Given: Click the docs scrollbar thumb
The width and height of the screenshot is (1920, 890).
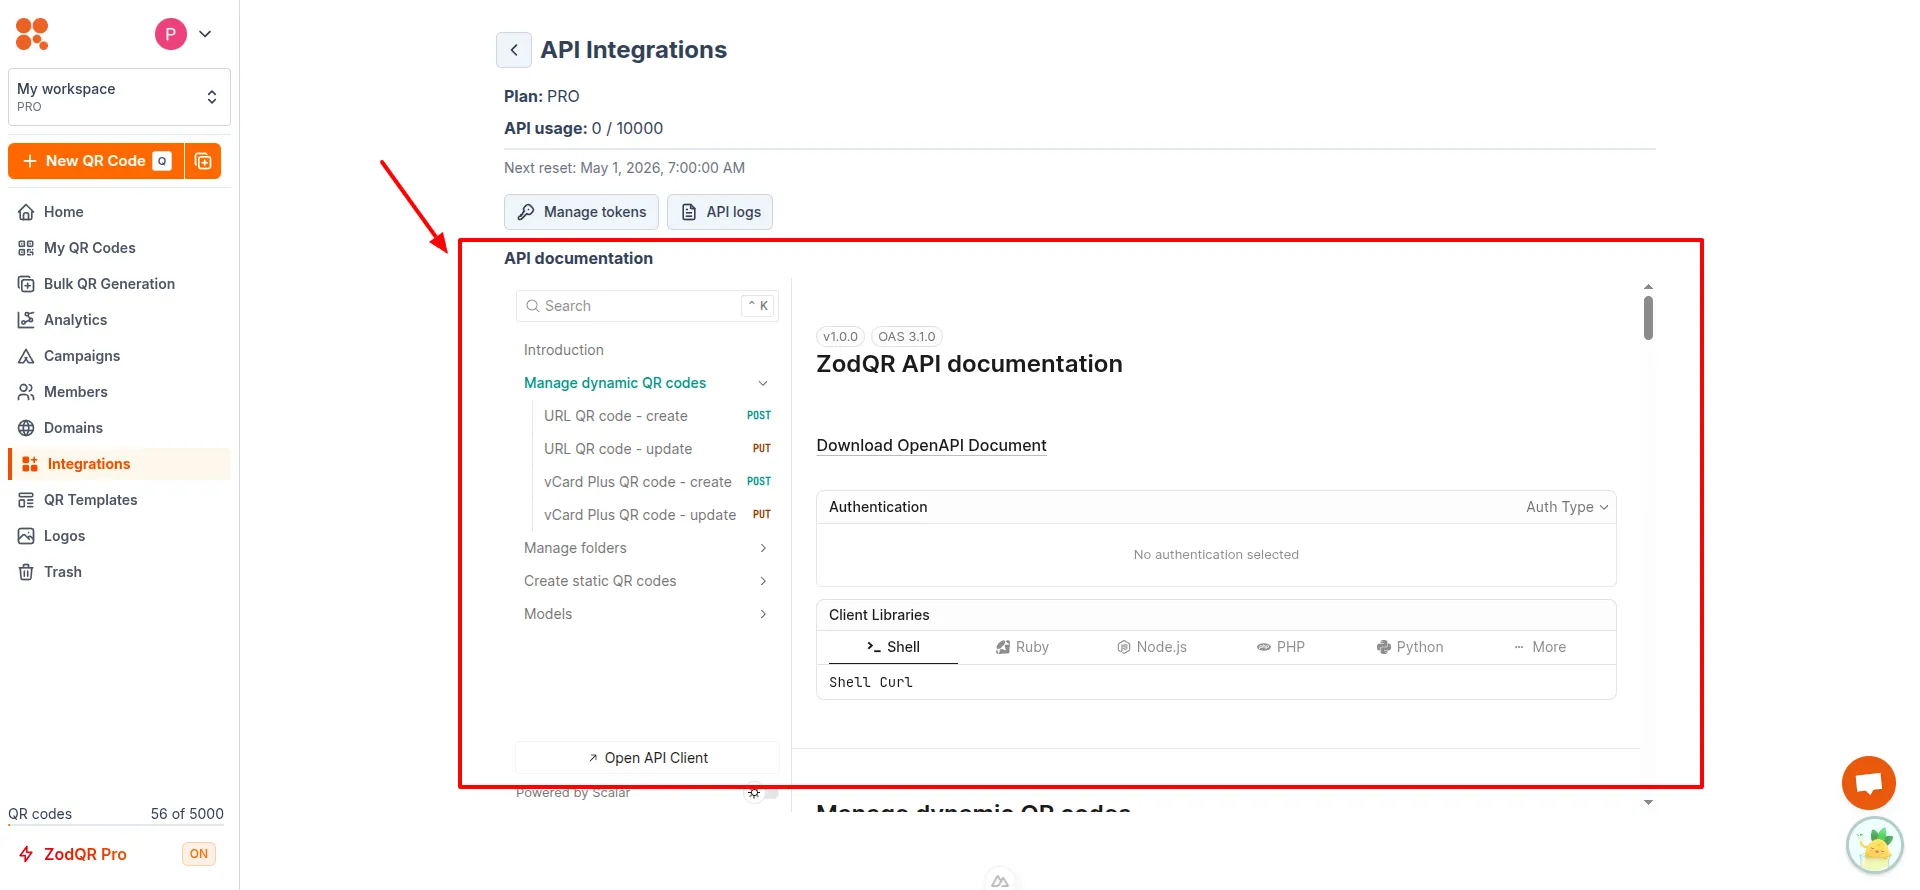Looking at the screenshot, I should pyautogui.click(x=1648, y=318).
